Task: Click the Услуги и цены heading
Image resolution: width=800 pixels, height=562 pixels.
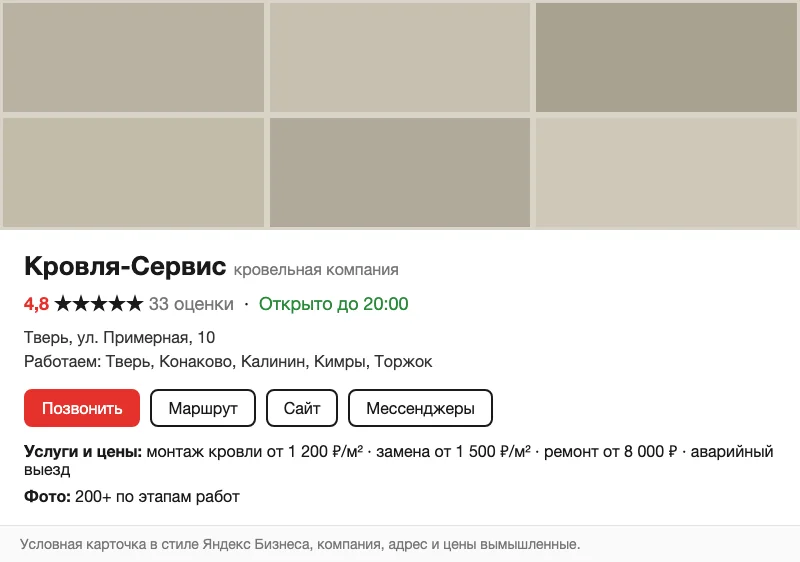Action: (83, 451)
